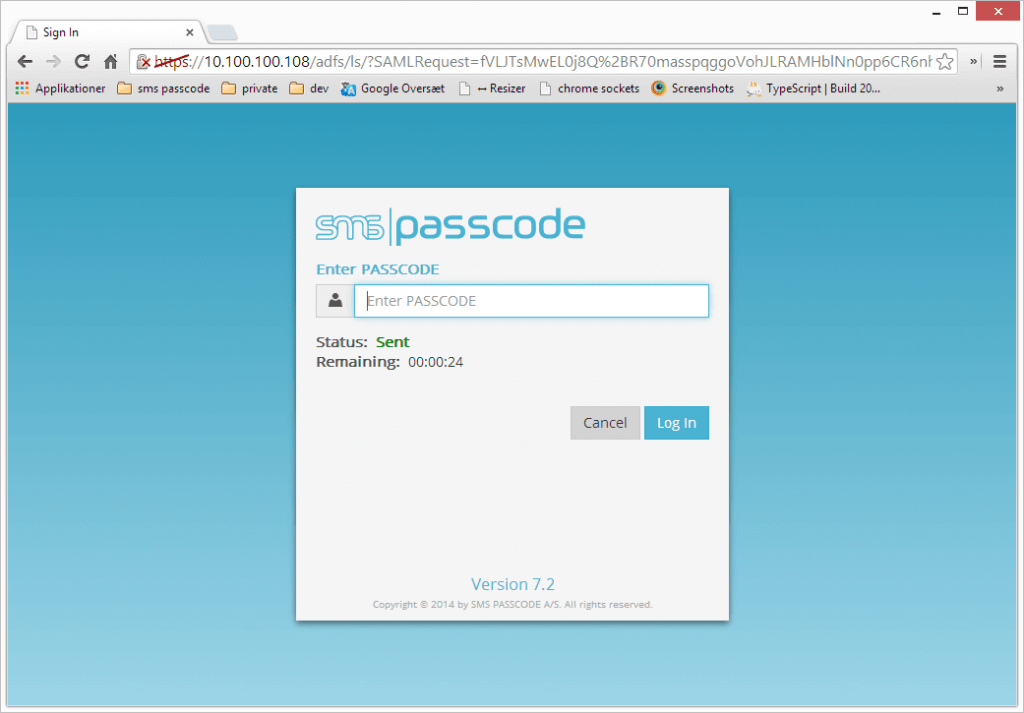The height and width of the screenshot is (713, 1024).
Task: Bookmark this page using the star icon
Action: coord(944,61)
